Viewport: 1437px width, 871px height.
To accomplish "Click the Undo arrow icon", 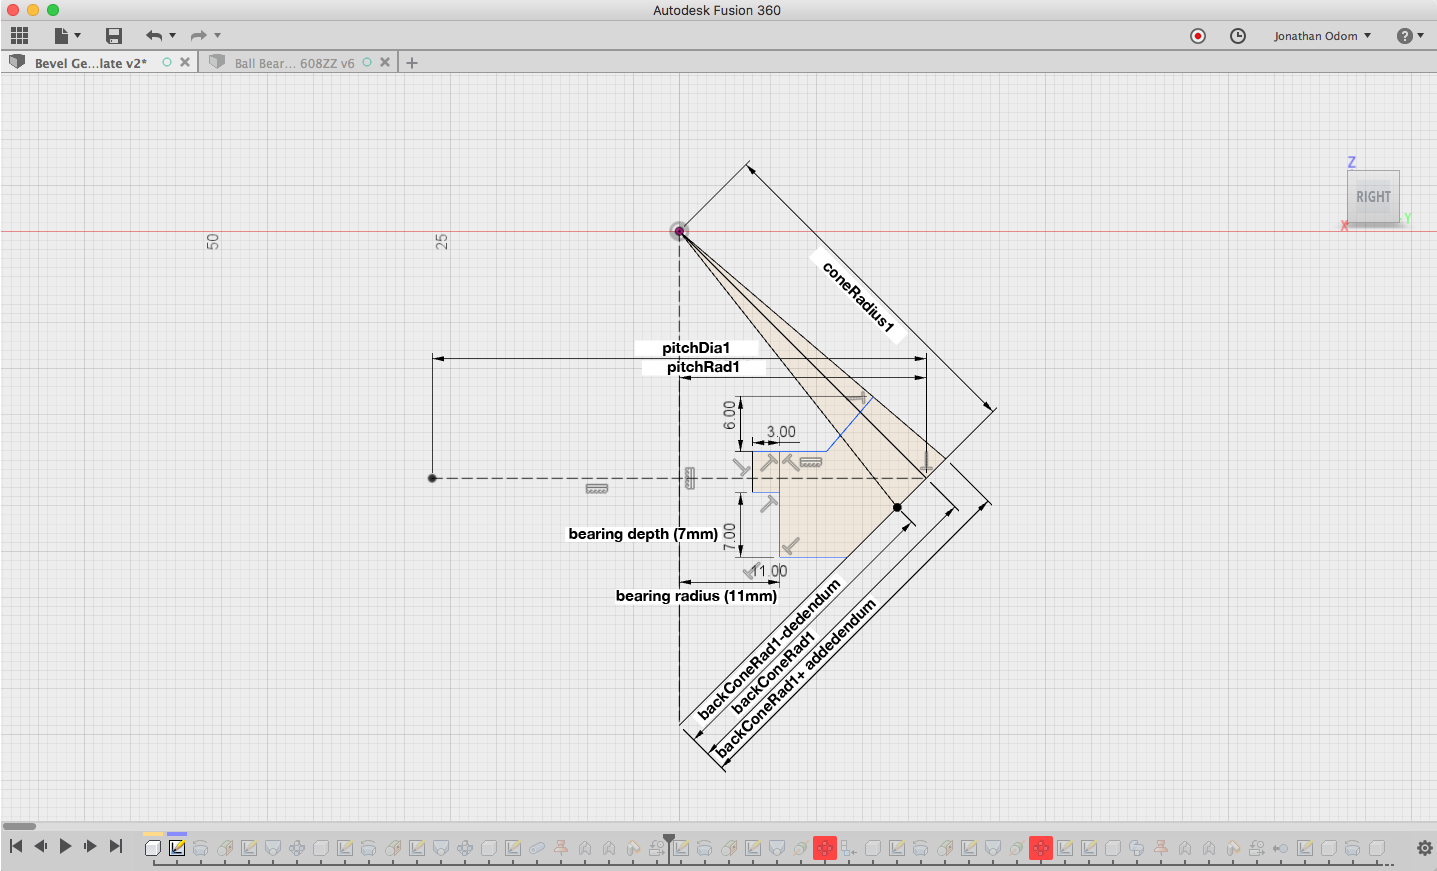I will 153,36.
